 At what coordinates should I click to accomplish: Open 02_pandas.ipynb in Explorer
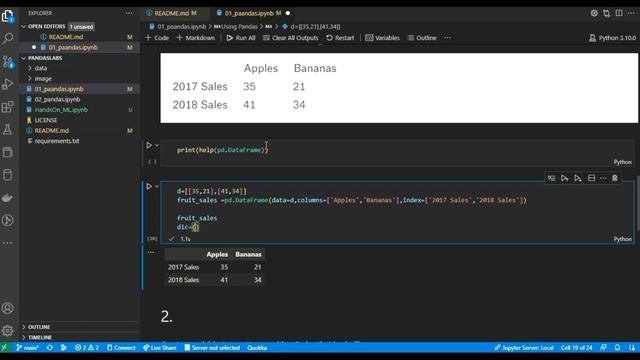[57, 99]
